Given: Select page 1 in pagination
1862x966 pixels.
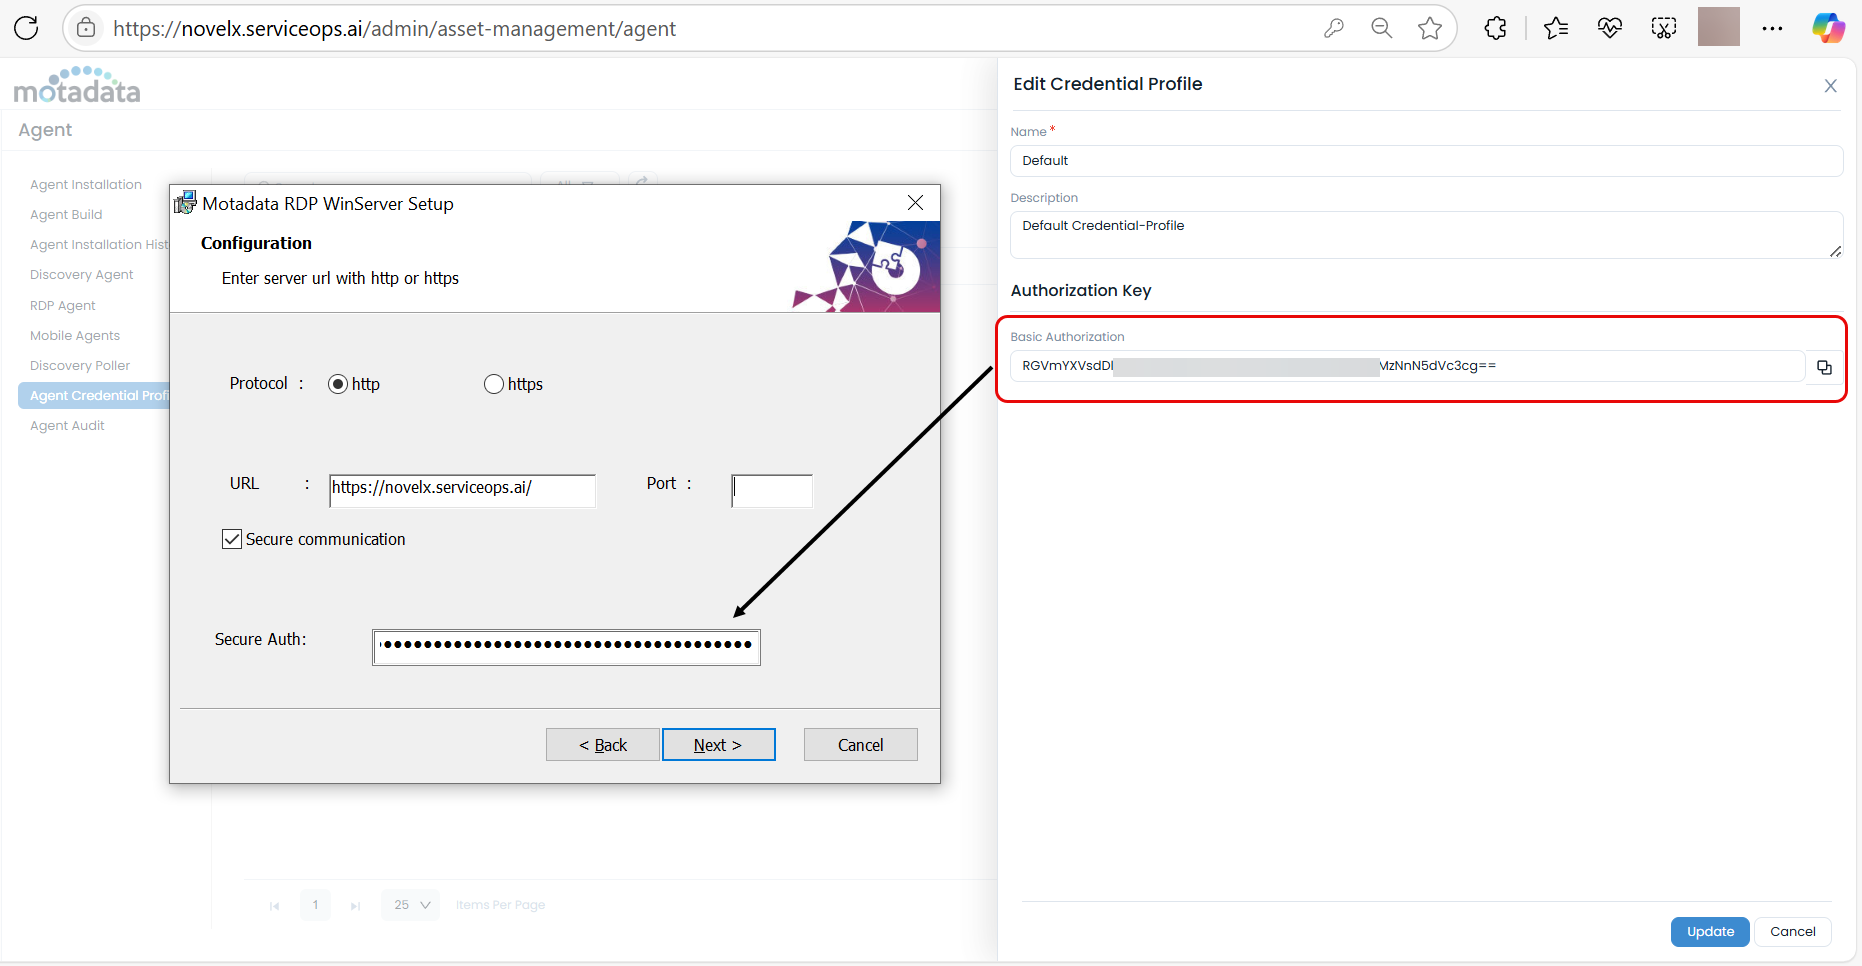Looking at the screenshot, I should pyautogui.click(x=315, y=905).
